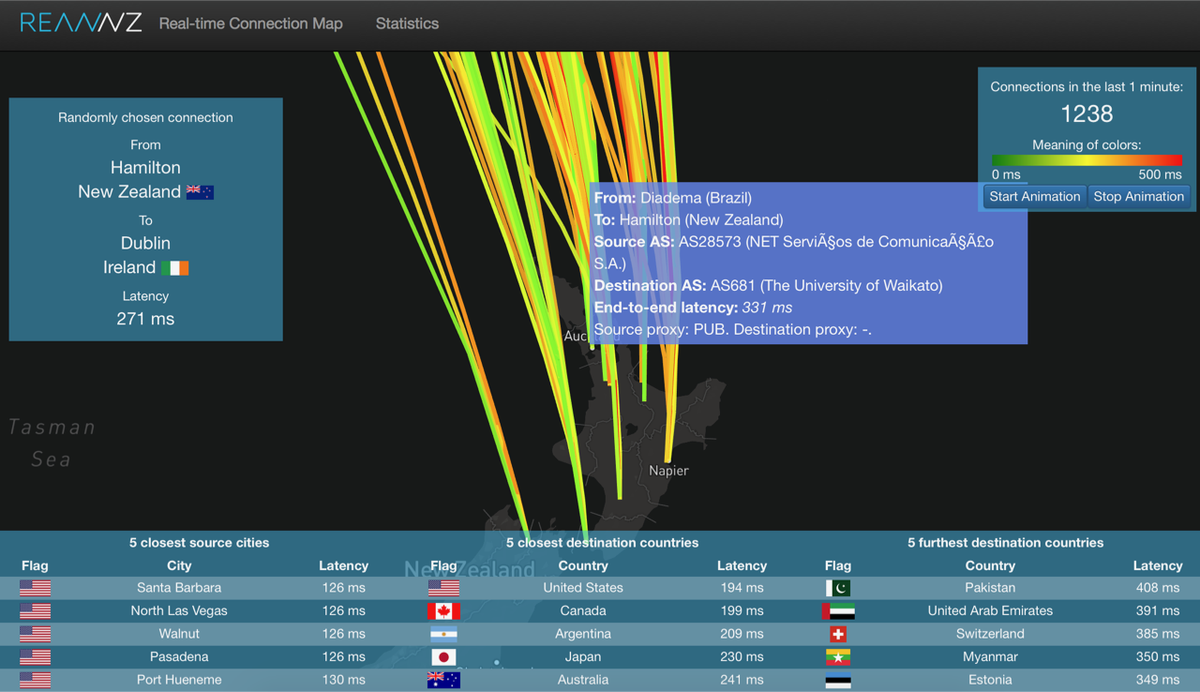Click the Start Animation button
This screenshot has height=692, width=1200.
click(1035, 196)
